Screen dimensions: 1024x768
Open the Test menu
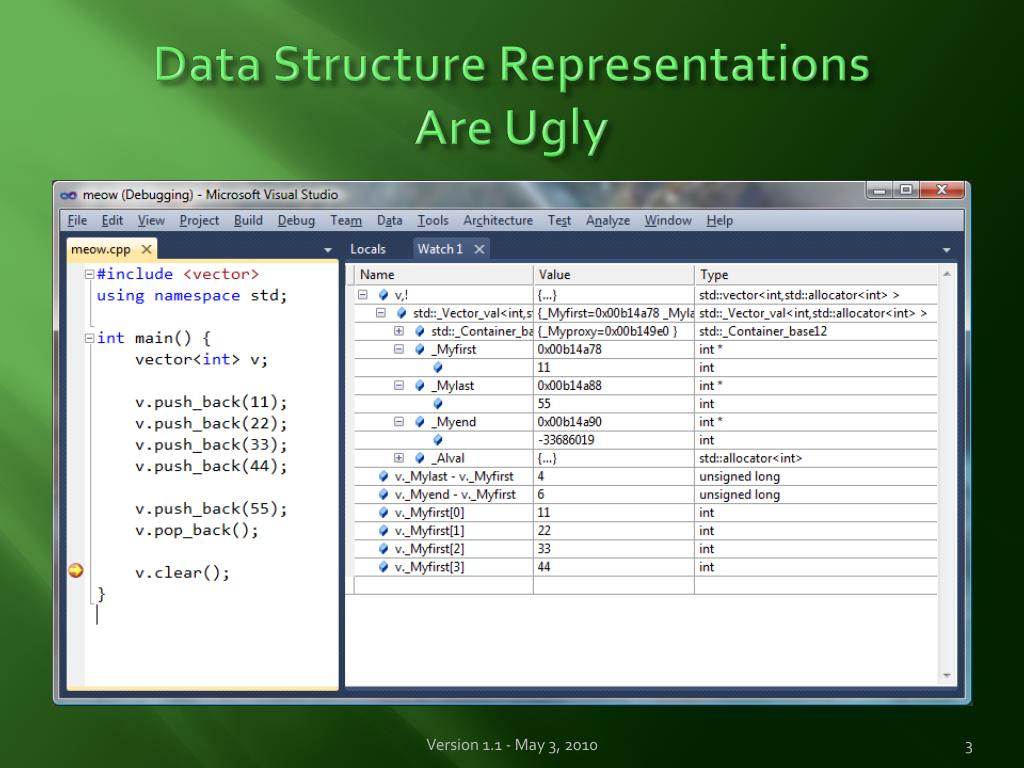(559, 221)
